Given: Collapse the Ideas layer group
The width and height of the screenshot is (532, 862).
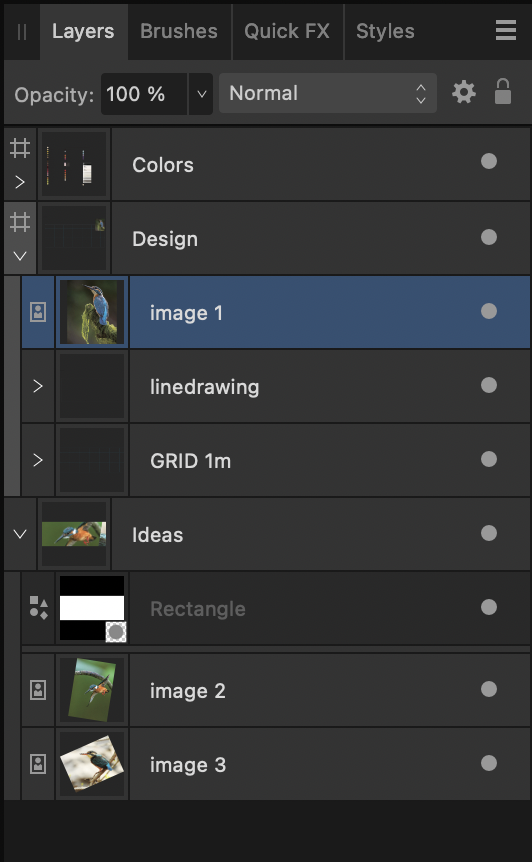Looking at the screenshot, I should coord(20,534).
